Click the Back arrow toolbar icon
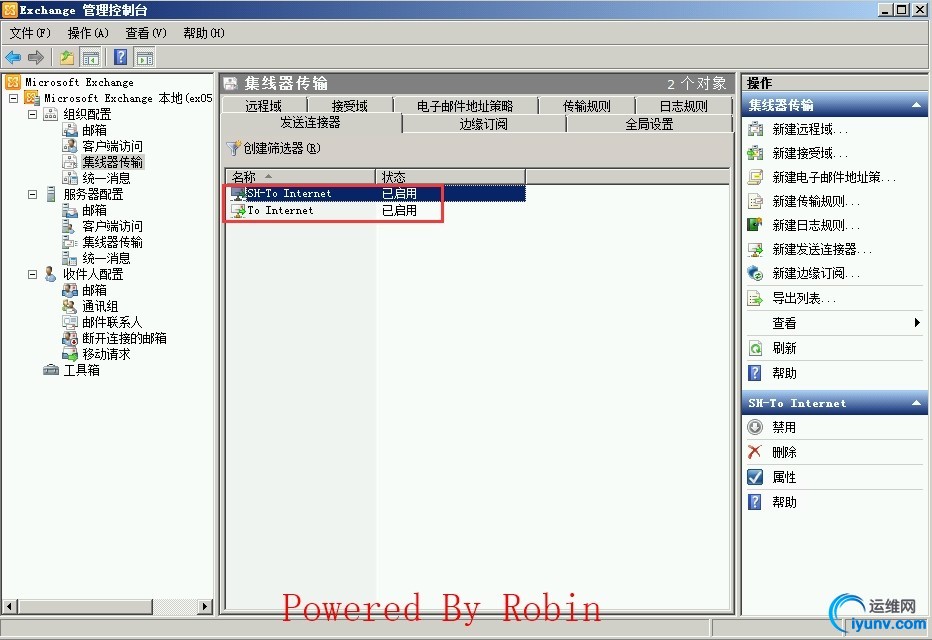 tap(13, 57)
